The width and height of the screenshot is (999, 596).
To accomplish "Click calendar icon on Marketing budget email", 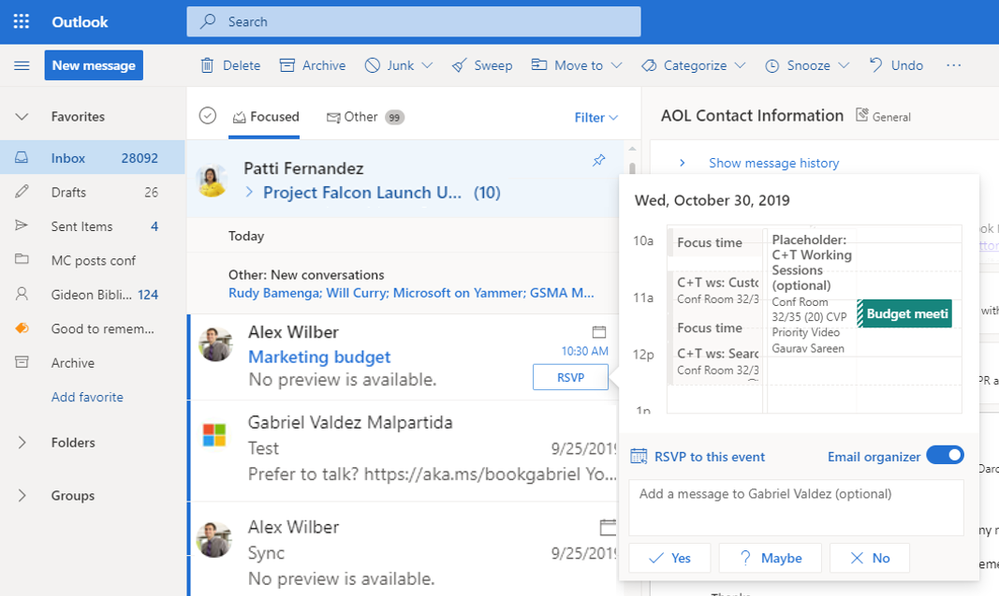I will [599, 331].
